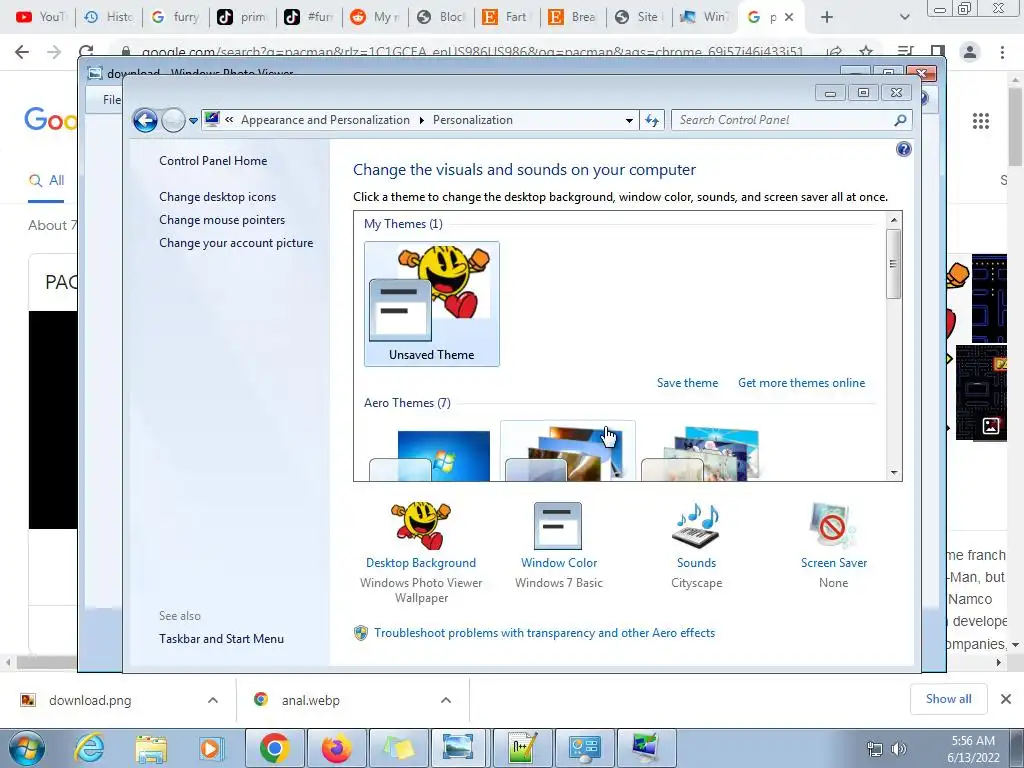Click the Personalization address bar icon

[x=212, y=120]
